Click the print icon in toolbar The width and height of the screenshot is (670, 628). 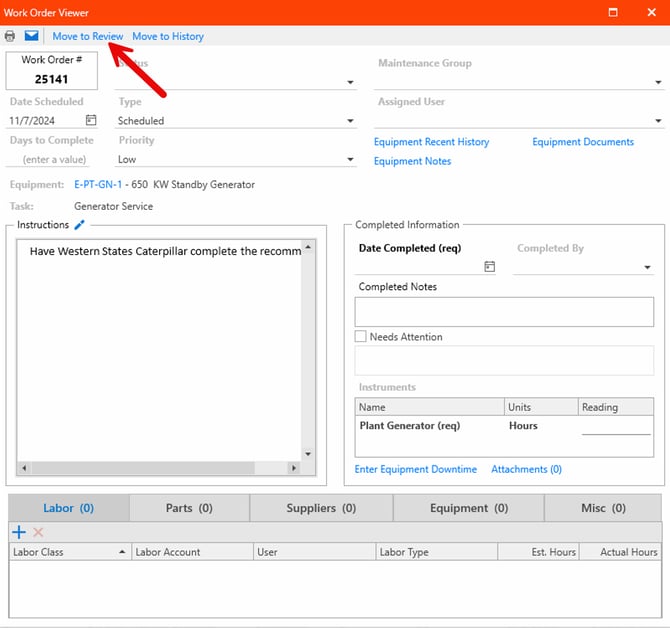coord(10,36)
